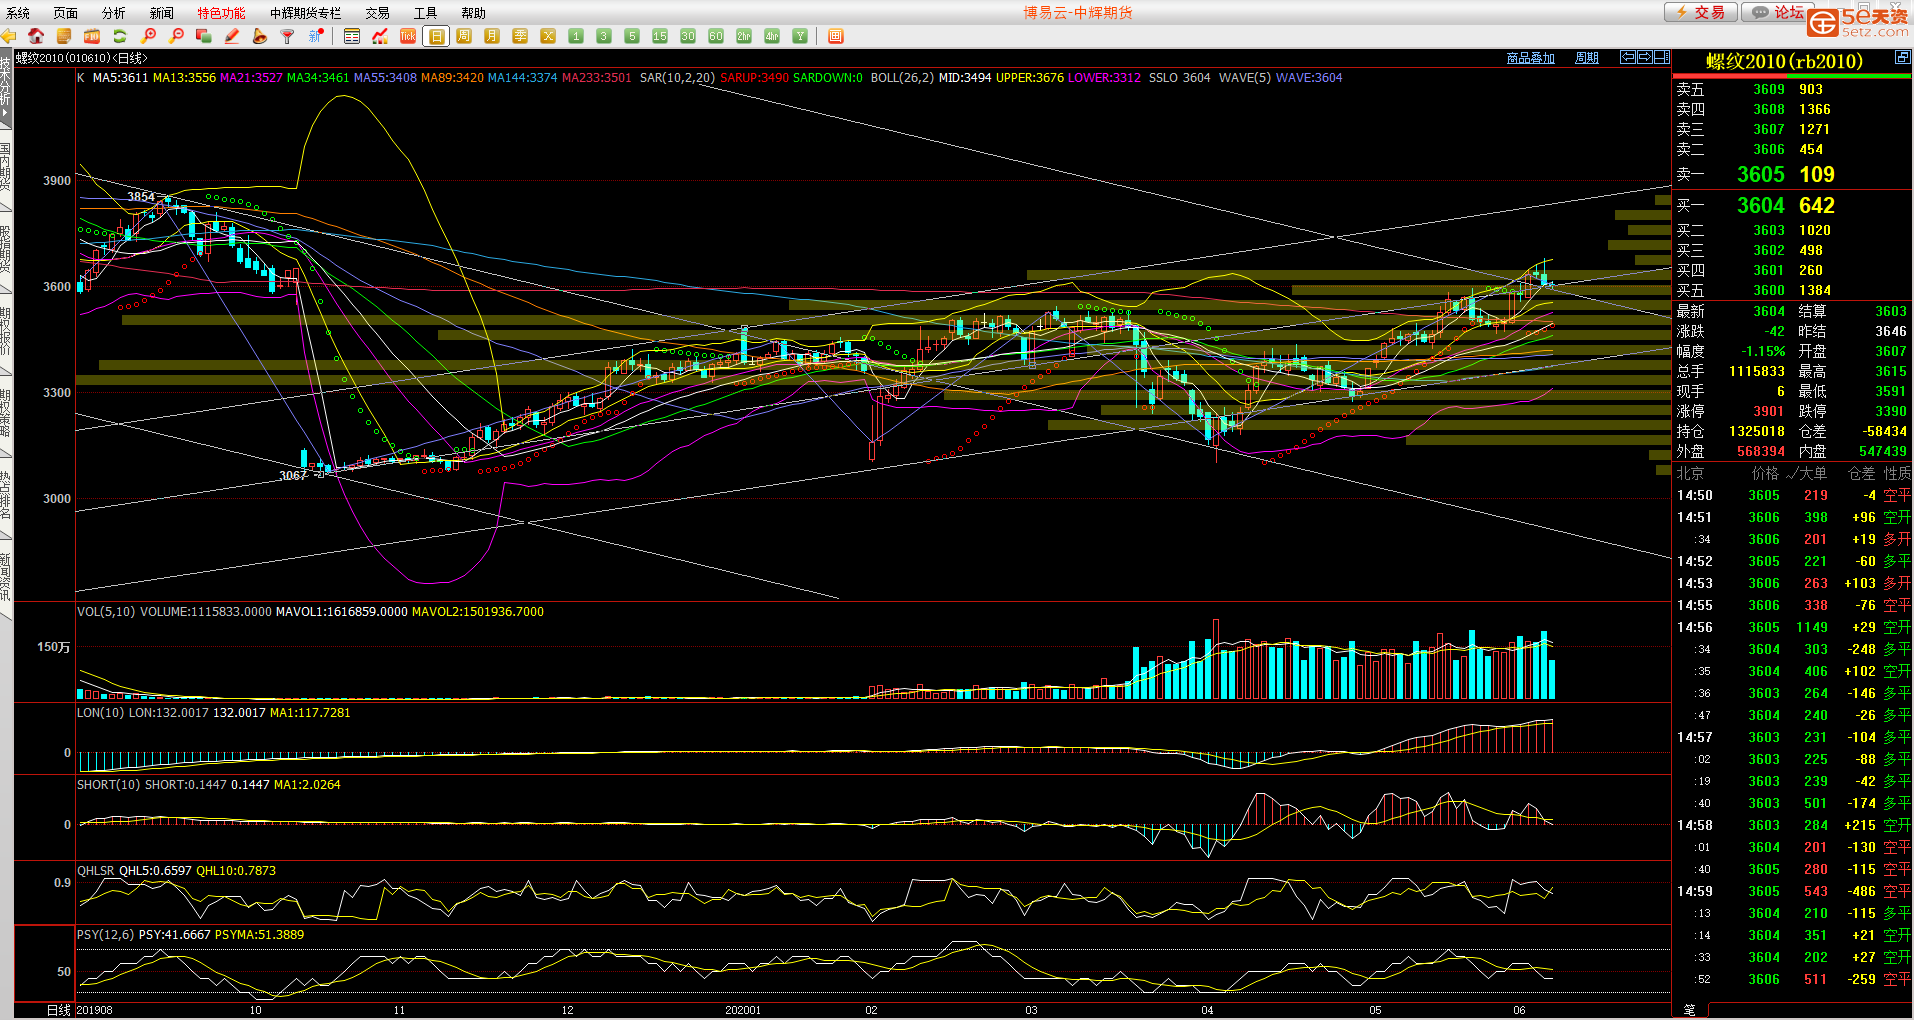This screenshot has height=1020, width=1914.
Task: Click the 论坛 forum button
Action: 1780,12
